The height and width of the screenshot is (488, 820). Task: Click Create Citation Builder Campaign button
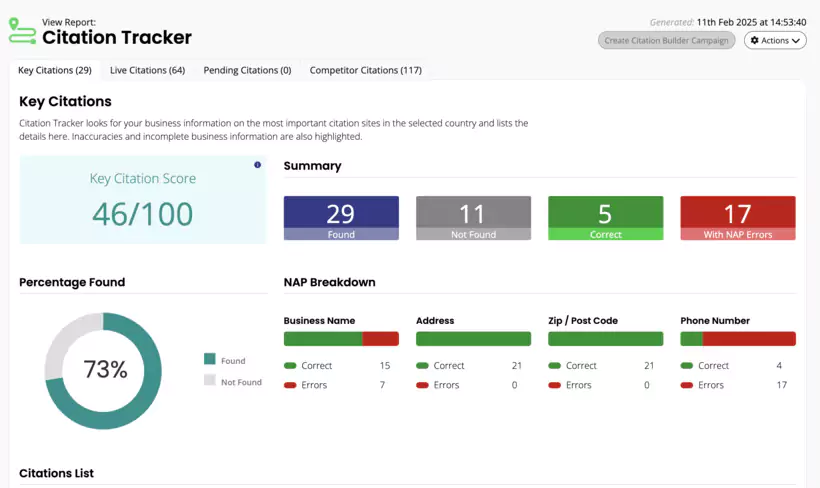(666, 40)
